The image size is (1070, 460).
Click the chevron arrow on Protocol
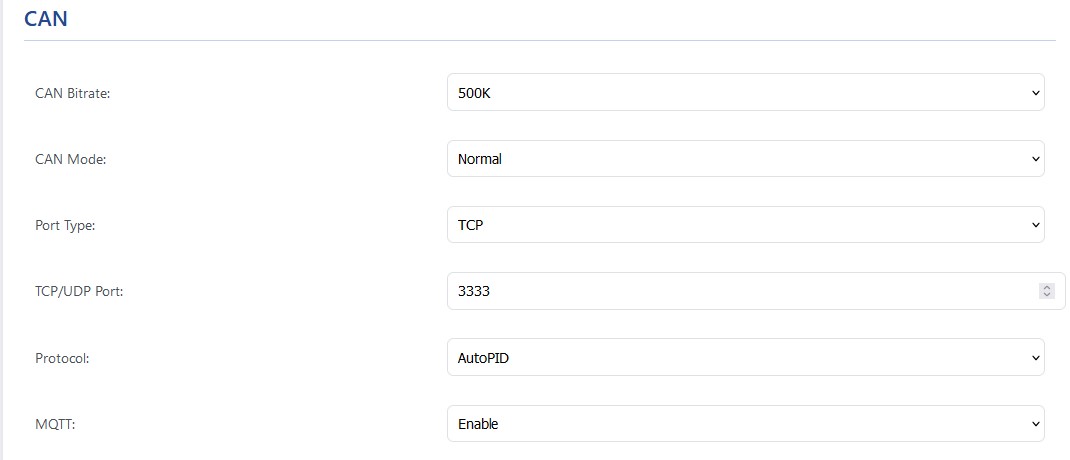click(1035, 358)
